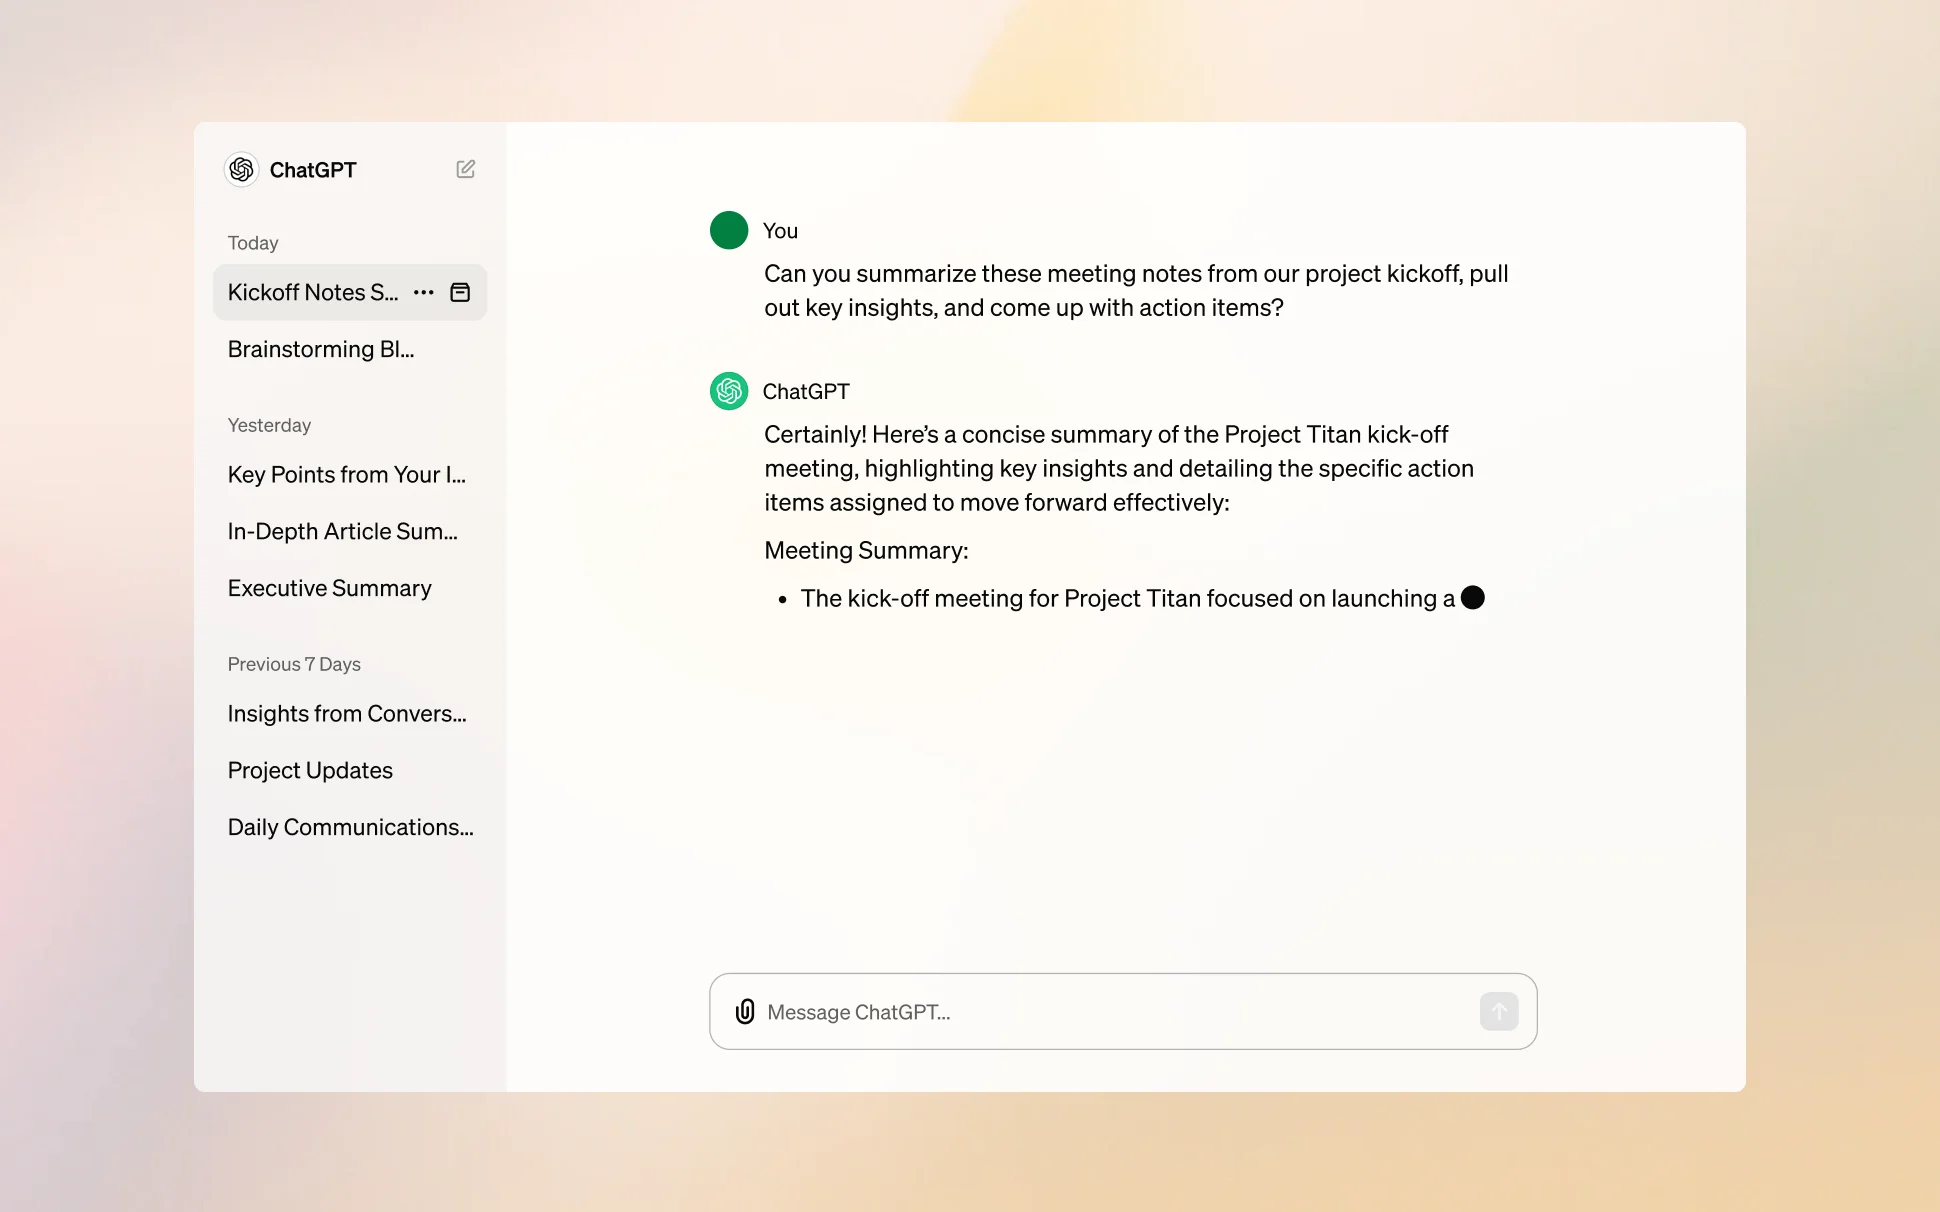Image resolution: width=1940 pixels, height=1212 pixels.
Task: Click the three-dot menu on Kickoff Notes
Action: [x=424, y=290]
